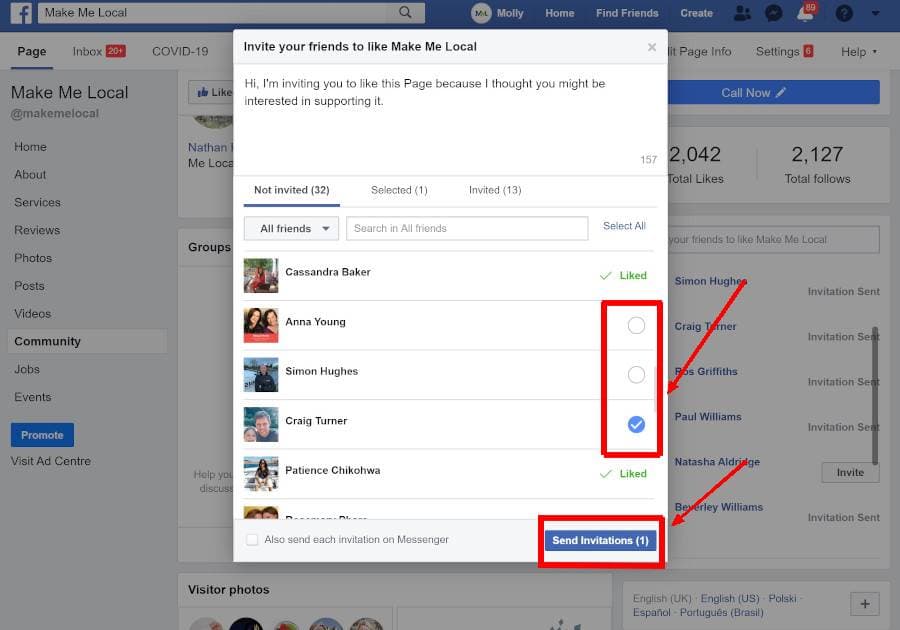
Task: Switch to the Invited (13) tab
Action: coord(493,190)
